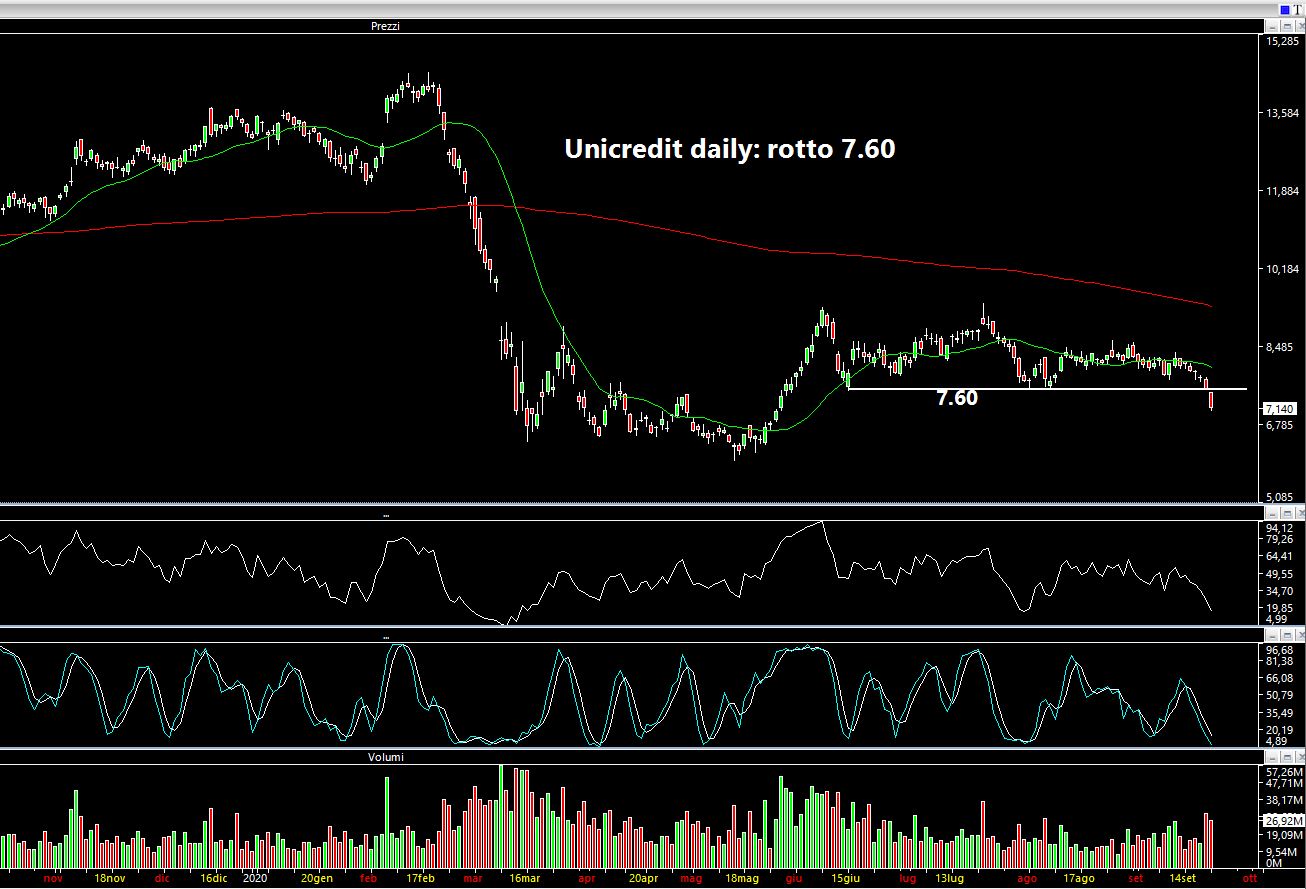Screen dimensions: 1306x889
Task: Click the '16dic' date label
Action: point(214,878)
